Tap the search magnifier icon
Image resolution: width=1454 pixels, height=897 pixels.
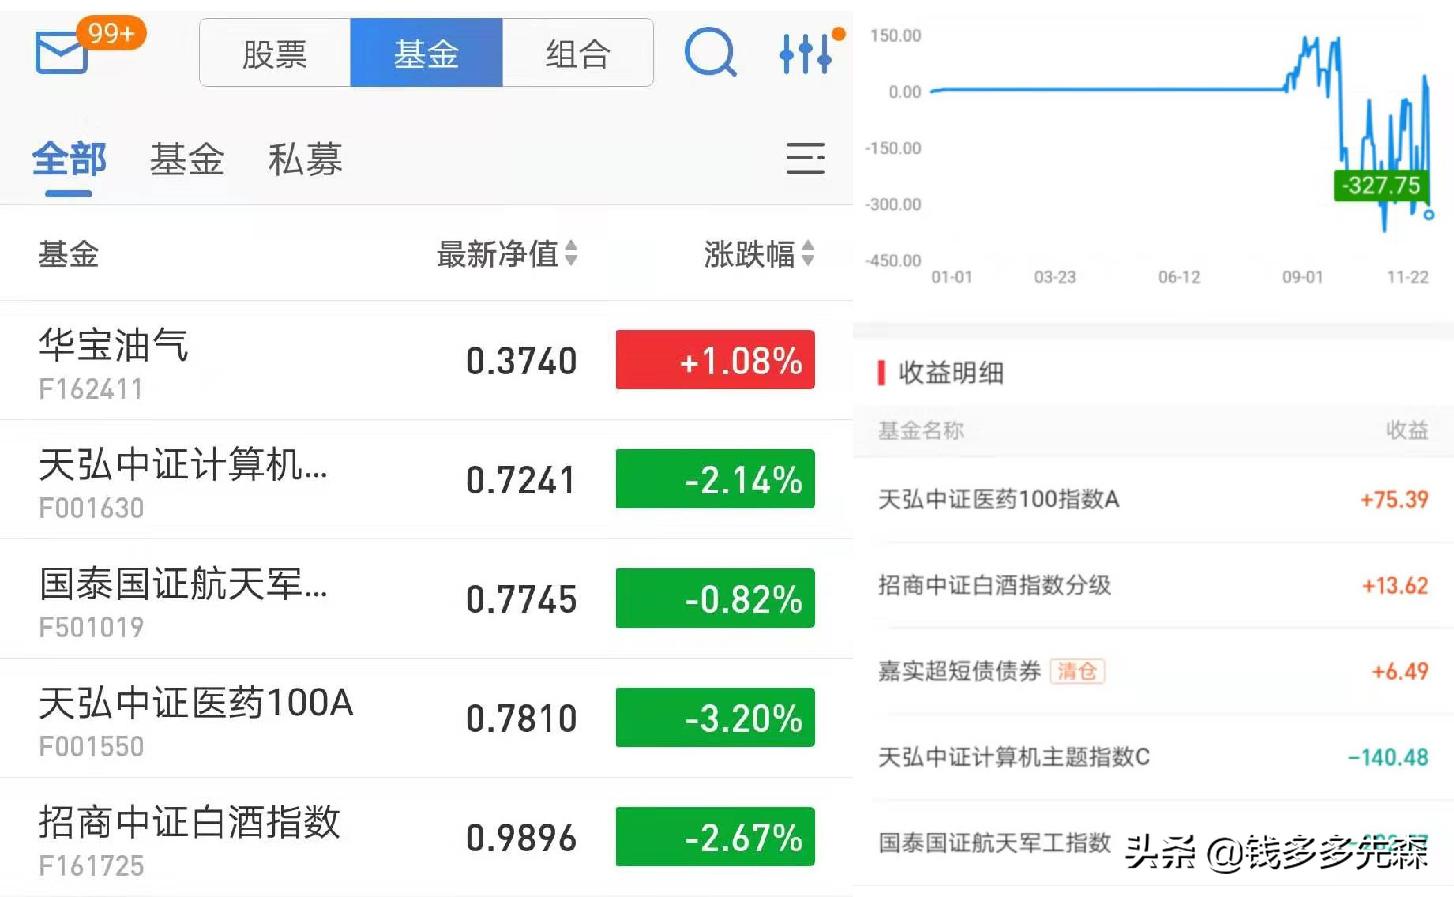click(x=710, y=53)
